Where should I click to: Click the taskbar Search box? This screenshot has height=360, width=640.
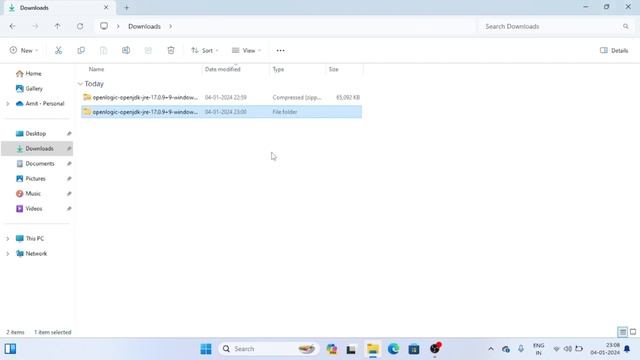click(268, 349)
